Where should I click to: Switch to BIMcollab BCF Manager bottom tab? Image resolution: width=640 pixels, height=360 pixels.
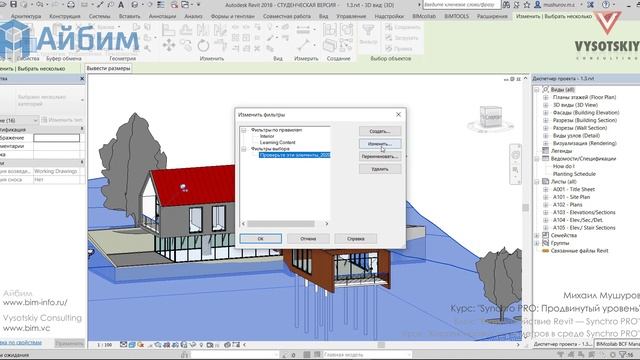click(x=617, y=344)
